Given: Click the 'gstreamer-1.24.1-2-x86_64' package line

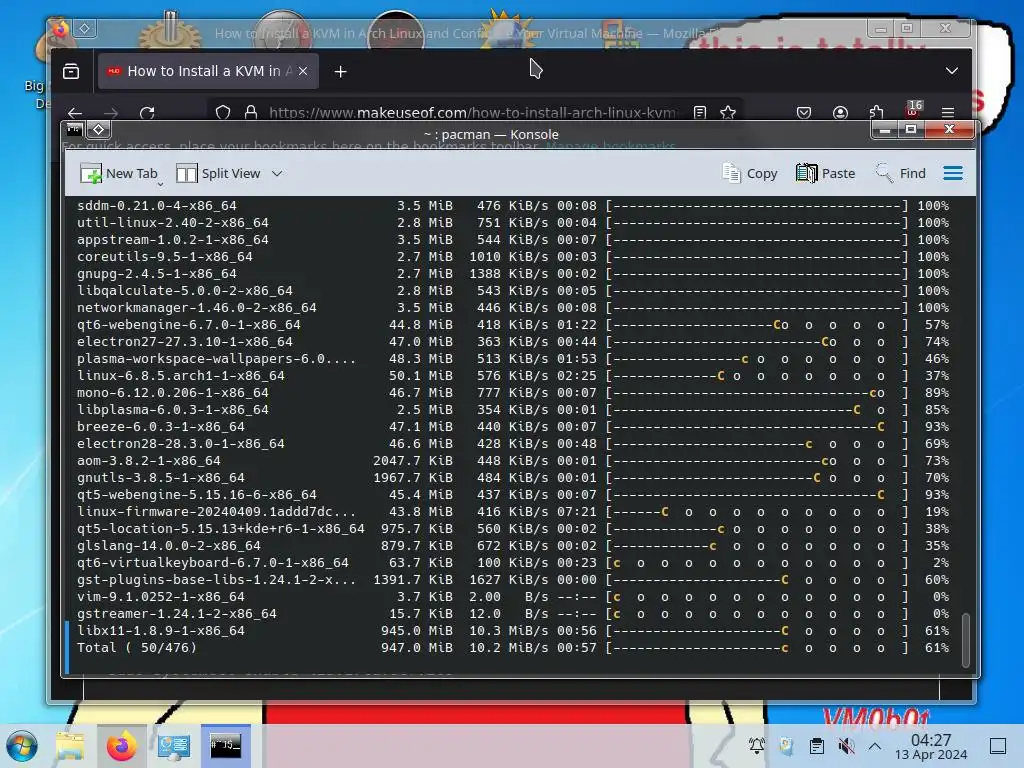Looking at the screenshot, I should pyautogui.click(x=513, y=614).
